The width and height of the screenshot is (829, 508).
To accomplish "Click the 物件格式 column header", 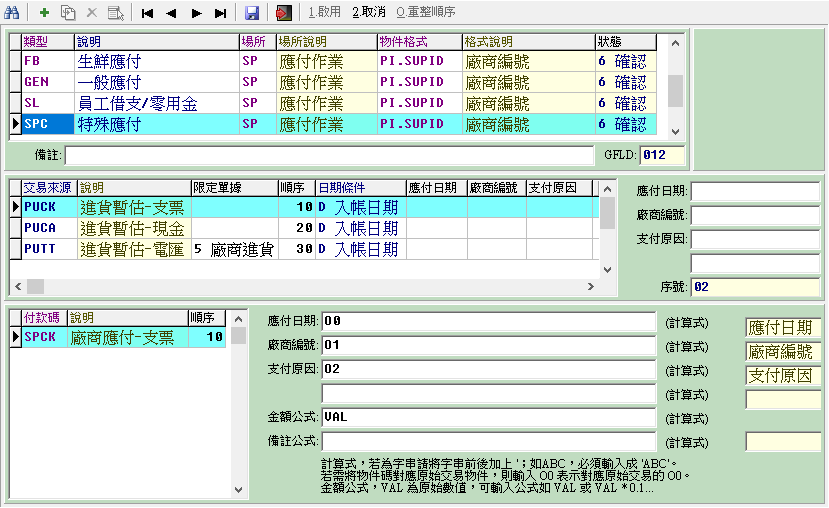I will tap(420, 42).
